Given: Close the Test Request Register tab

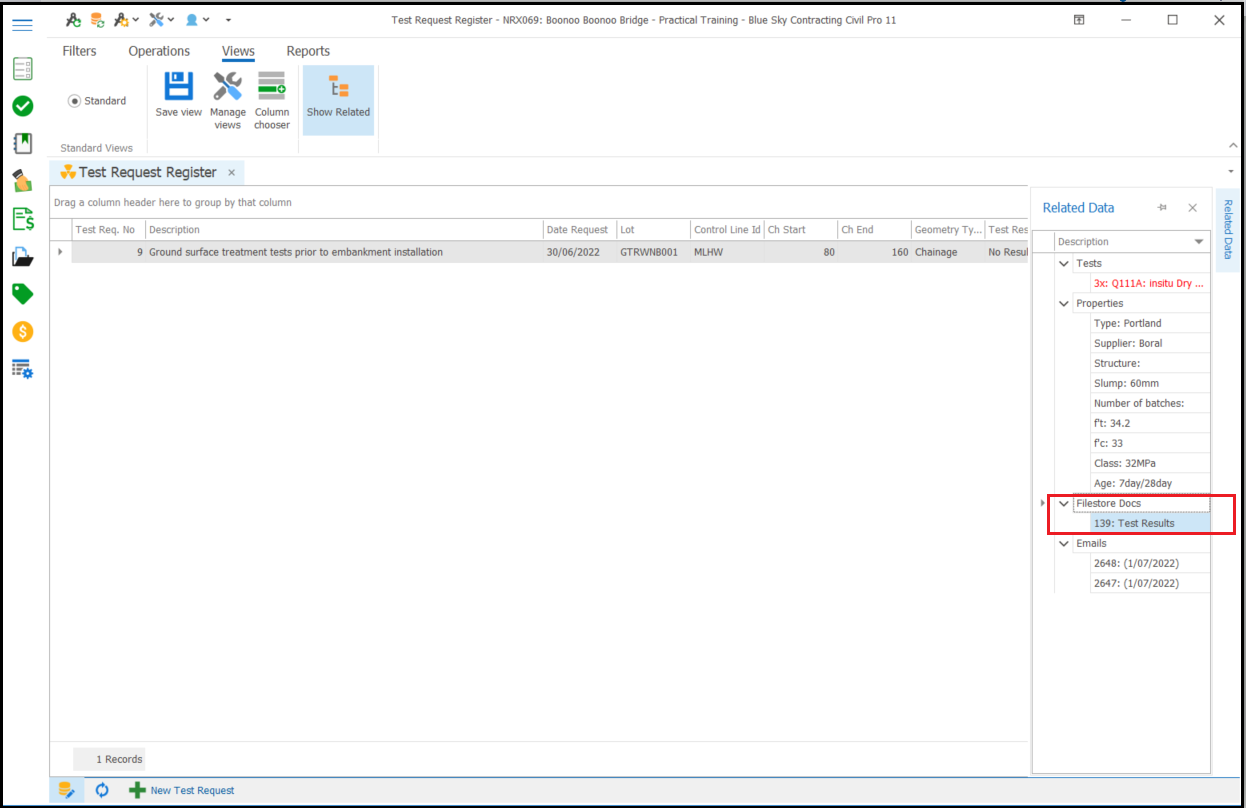Looking at the screenshot, I should pyautogui.click(x=231, y=172).
